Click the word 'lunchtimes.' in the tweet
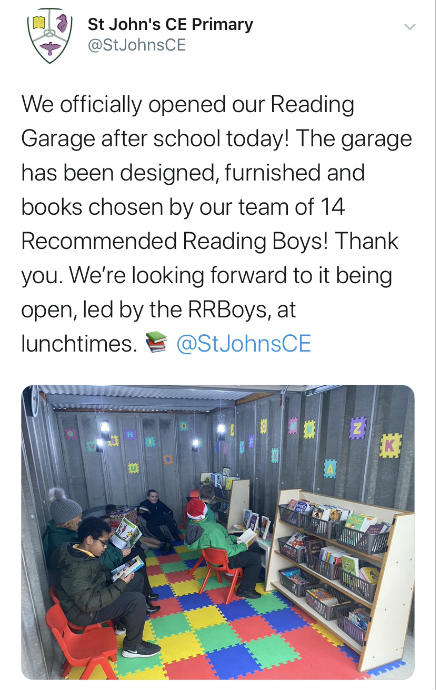This screenshot has width=436, height=690. pyautogui.click(x=79, y=344)
